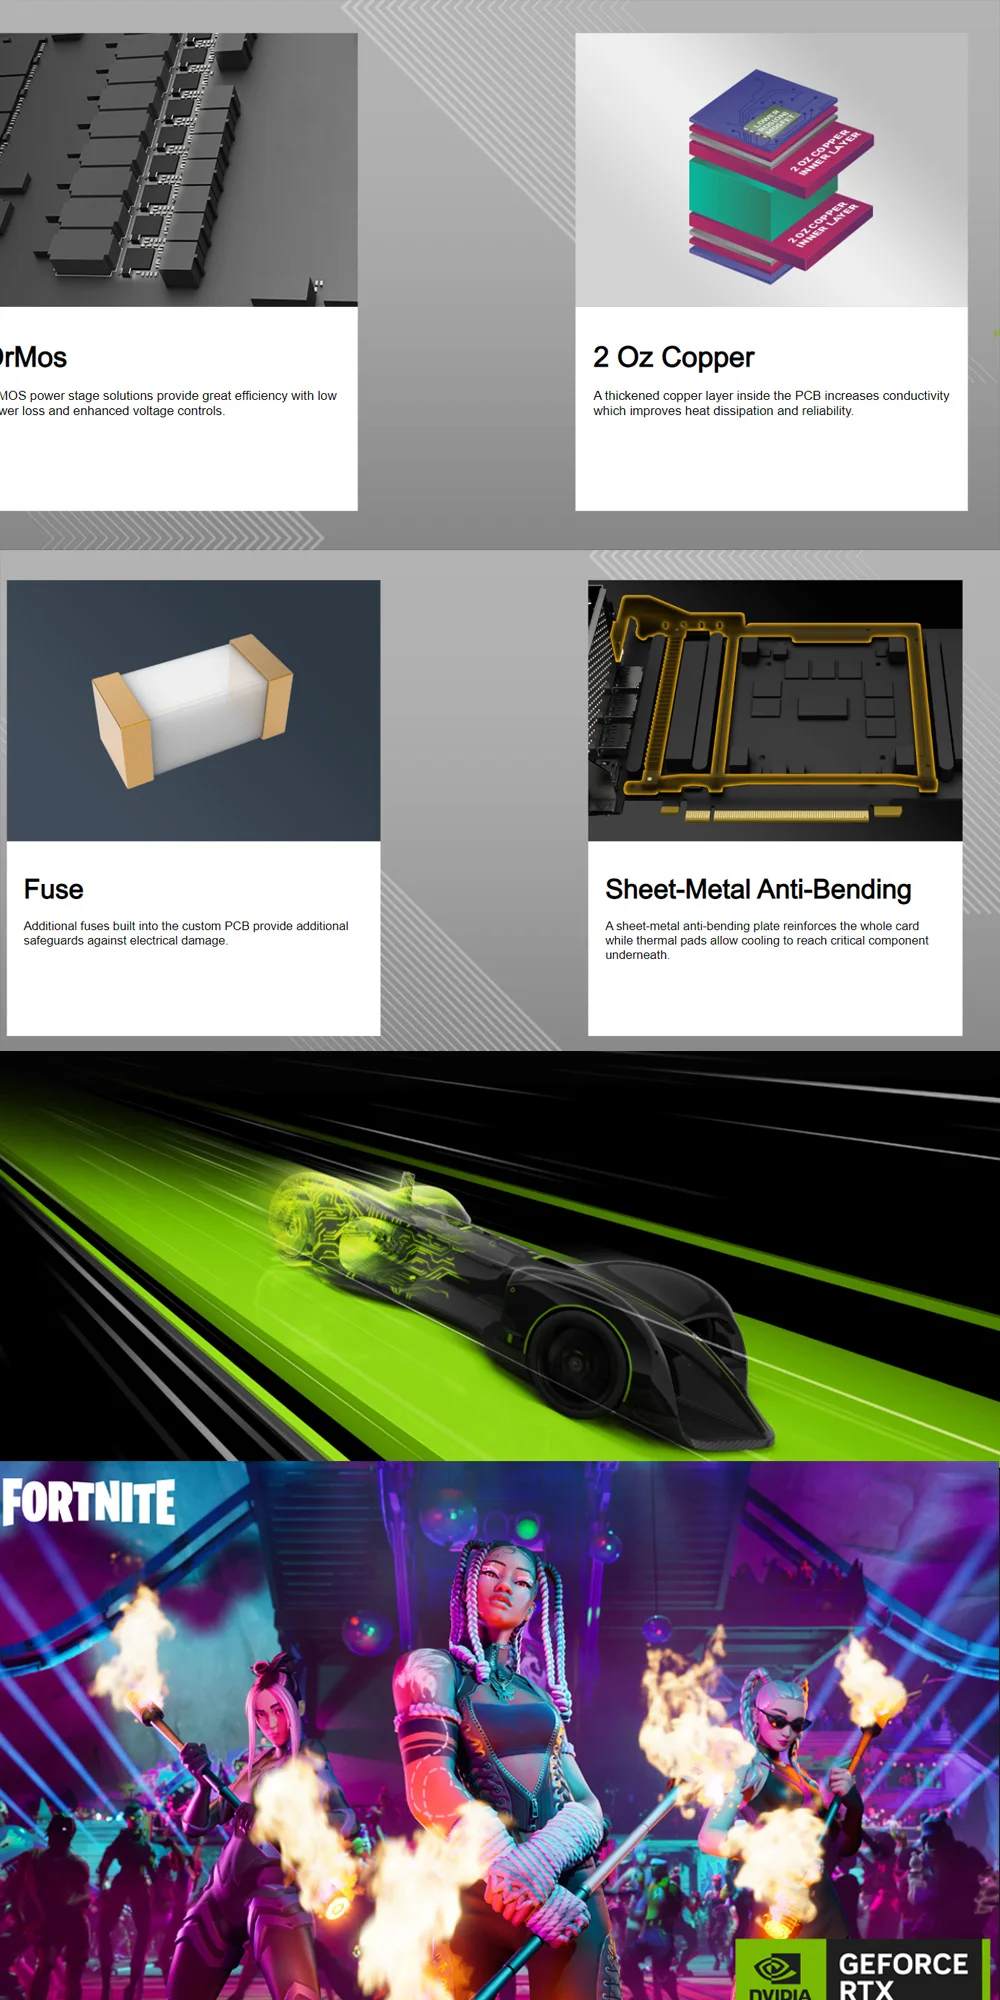
Task: Click the 'A sheet-metal anti-bending plate' description text
Action: tap(767, 940)
